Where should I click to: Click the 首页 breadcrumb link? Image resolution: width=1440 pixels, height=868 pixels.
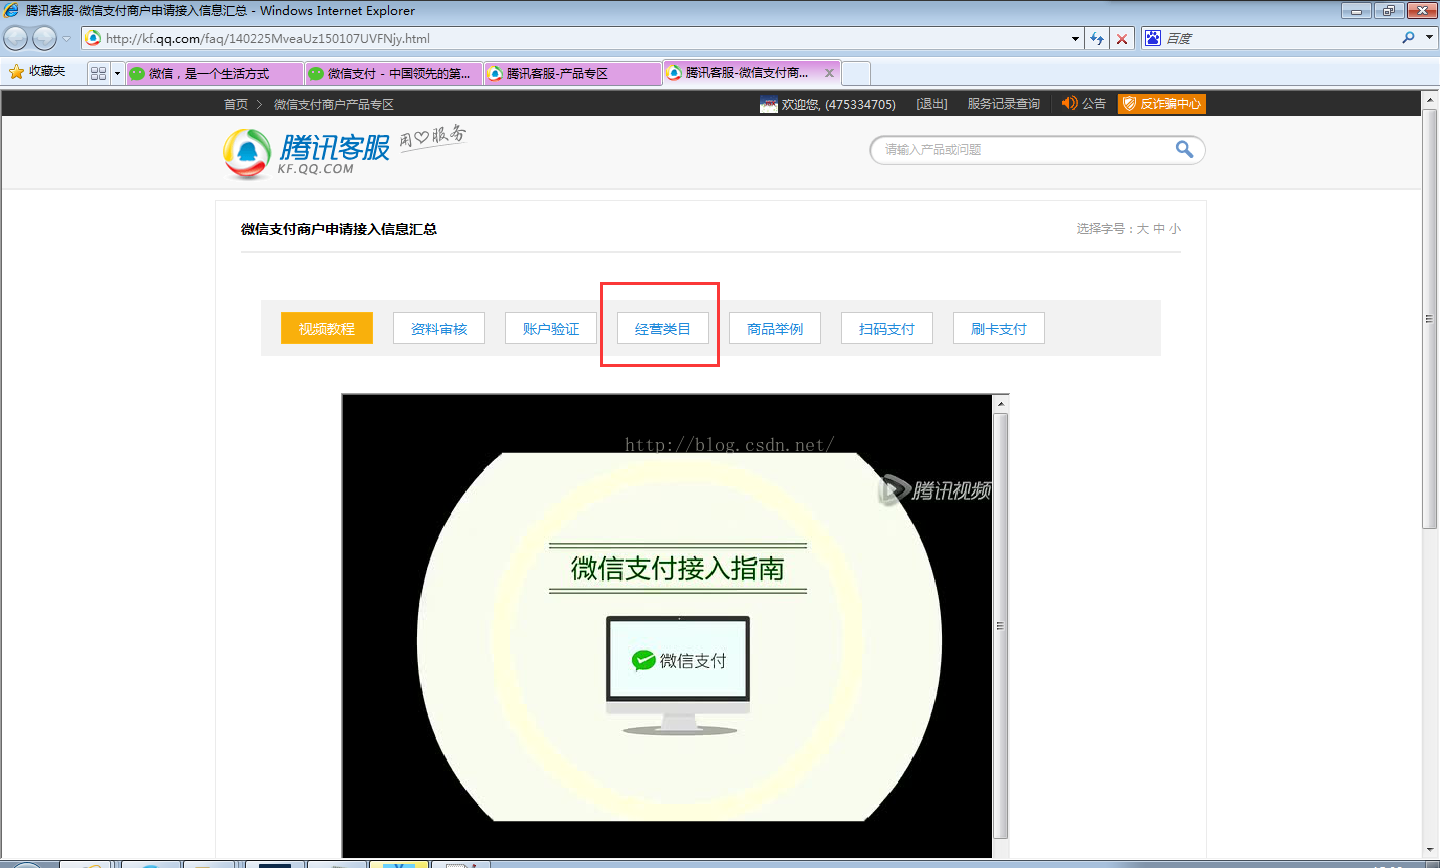point(236,104)
